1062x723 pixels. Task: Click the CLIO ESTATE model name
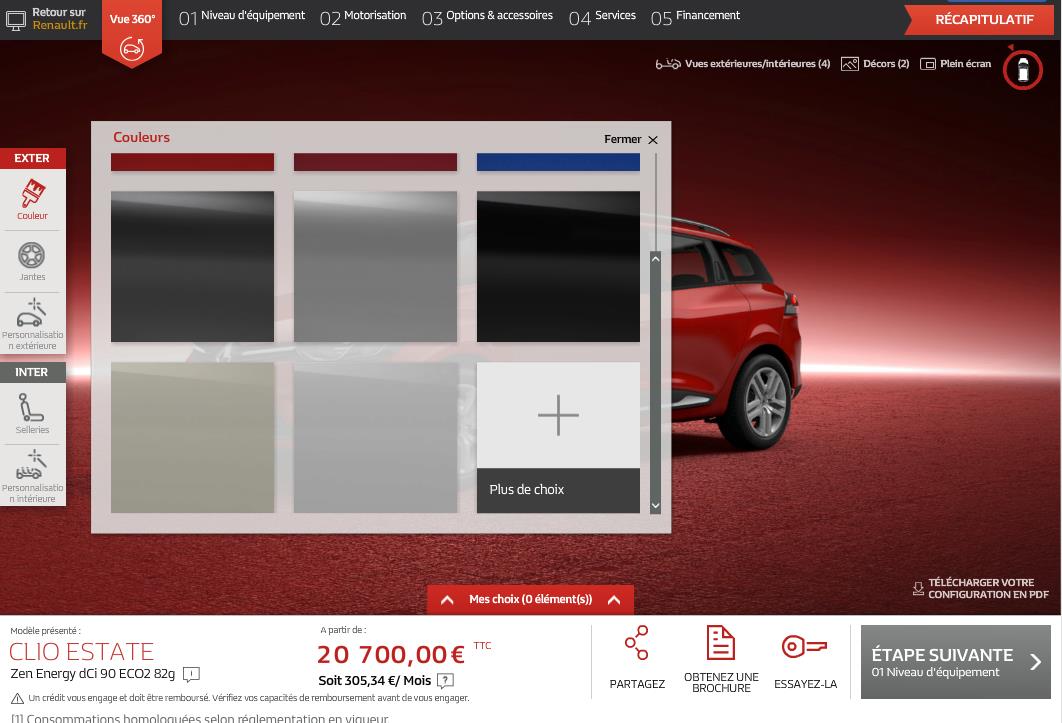81,652
